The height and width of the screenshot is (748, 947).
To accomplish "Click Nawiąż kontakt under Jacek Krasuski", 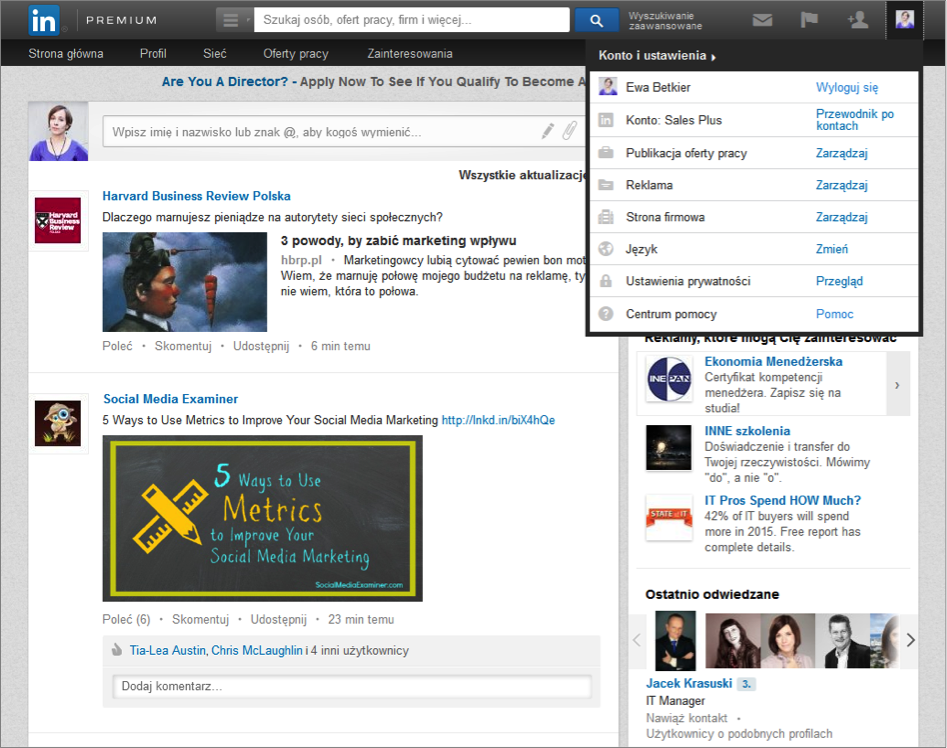I will [x=687, y=718].
